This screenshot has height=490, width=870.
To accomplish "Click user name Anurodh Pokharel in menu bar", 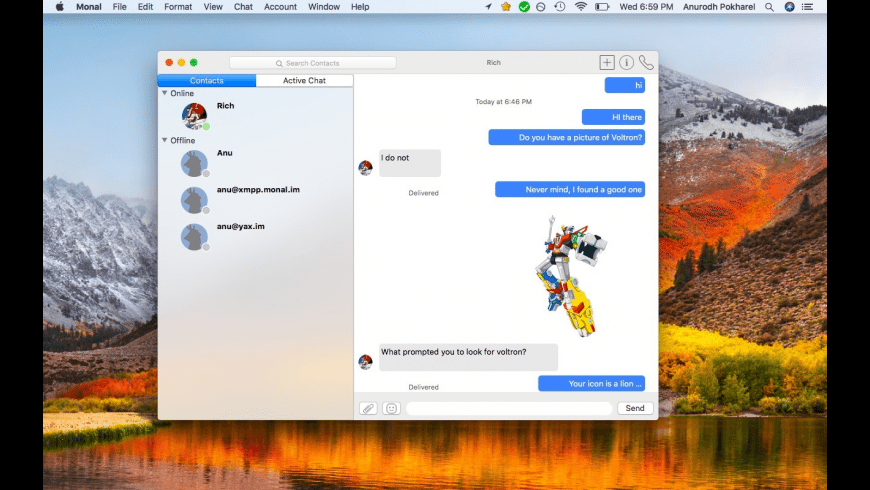I will 719,7.
